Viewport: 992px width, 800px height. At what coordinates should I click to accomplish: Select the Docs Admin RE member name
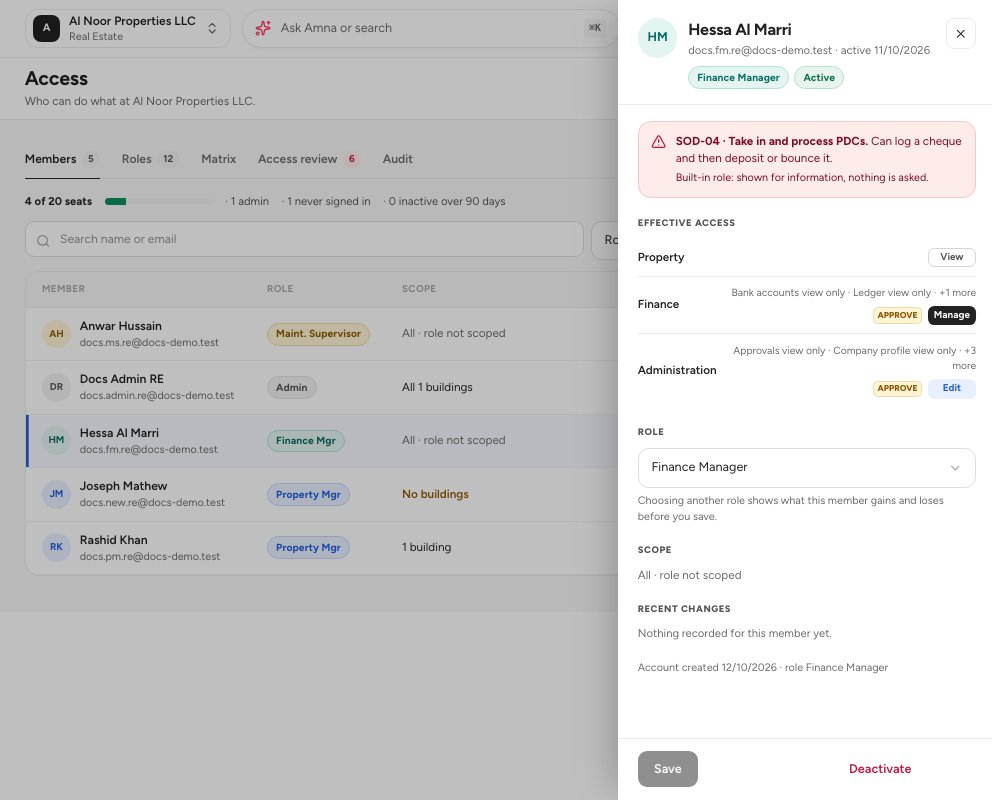121,379
